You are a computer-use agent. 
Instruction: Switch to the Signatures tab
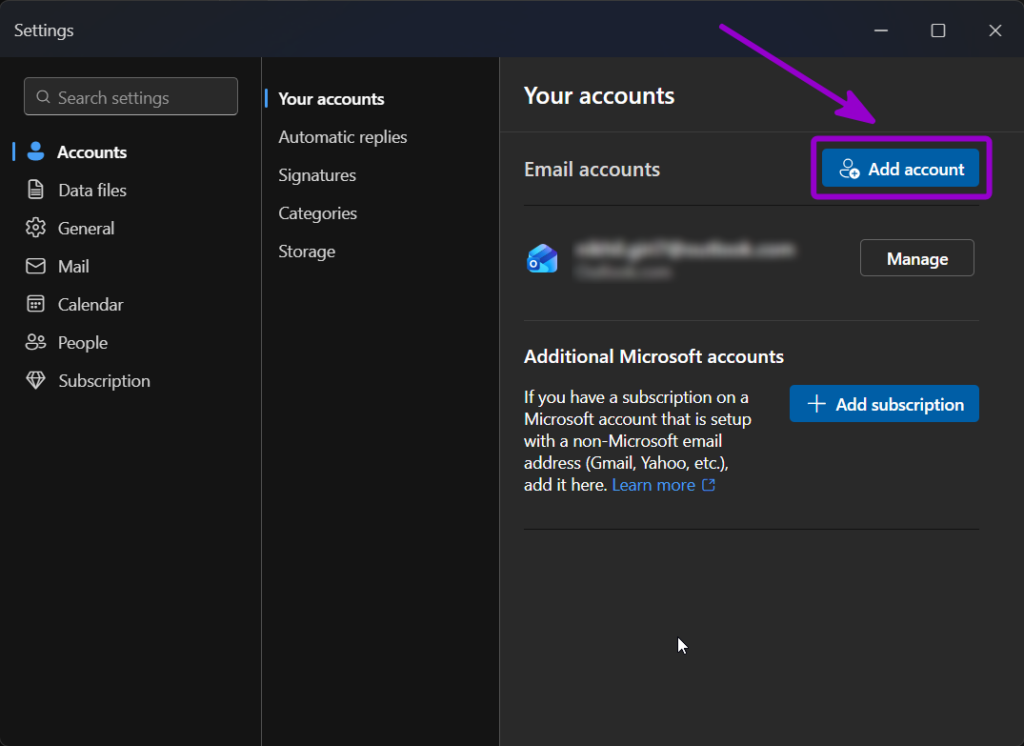tap(317, 175)
